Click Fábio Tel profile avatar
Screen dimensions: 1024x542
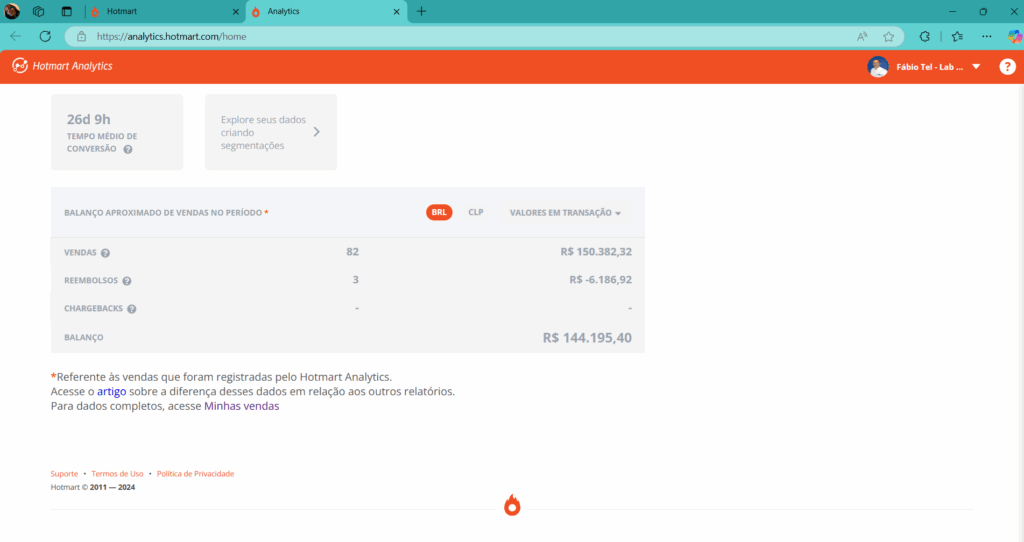tap(878, 67)
